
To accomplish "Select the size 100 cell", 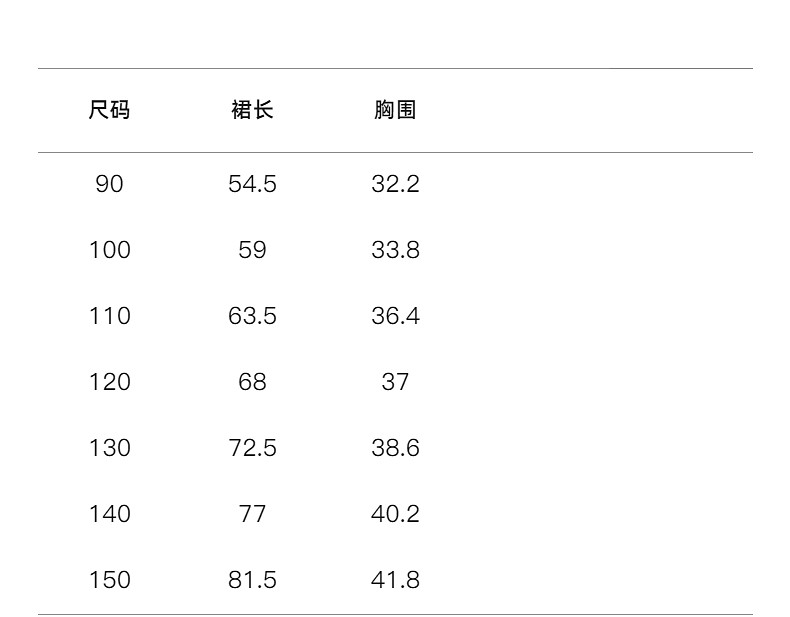I will coord(109,250).
